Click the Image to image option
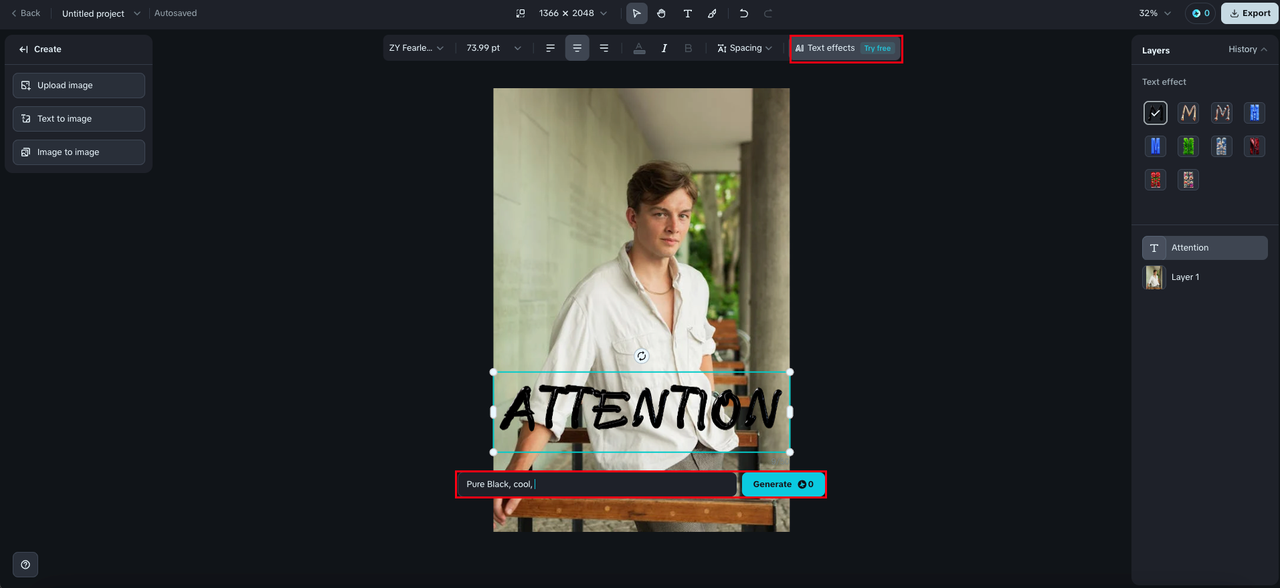Image resolution: width=1280 pixels, height=588 pixels. tap(79, 152)
